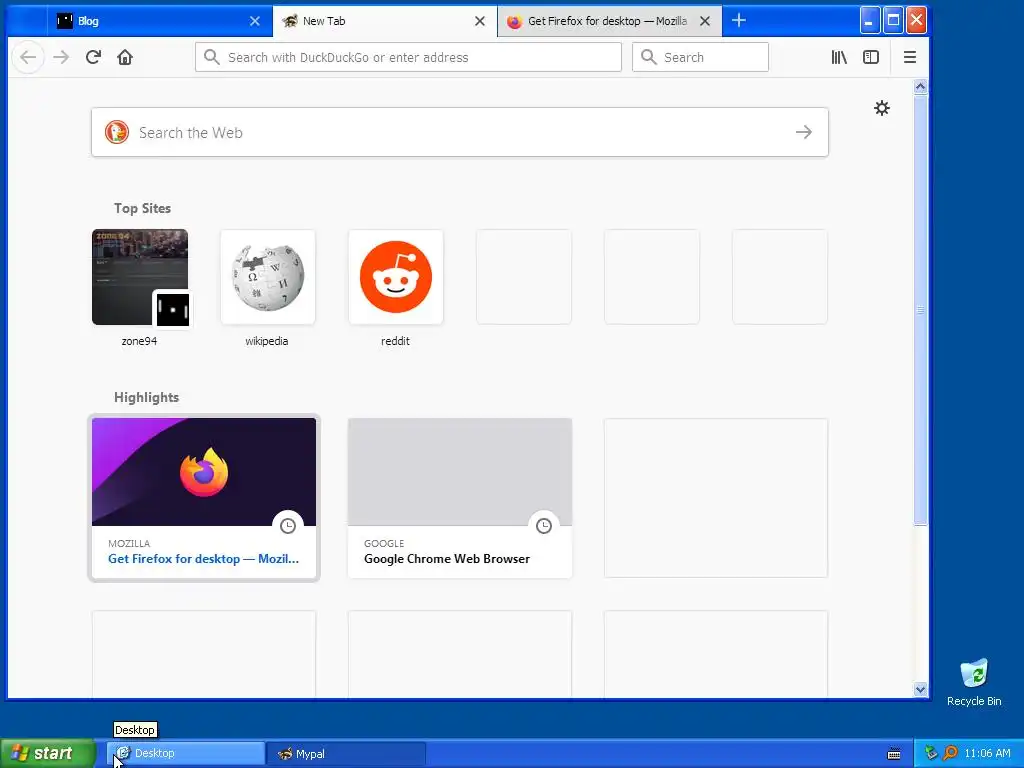1024x768 pixels.
Task: Add a new tab with plus button
Action: point(739,21)
